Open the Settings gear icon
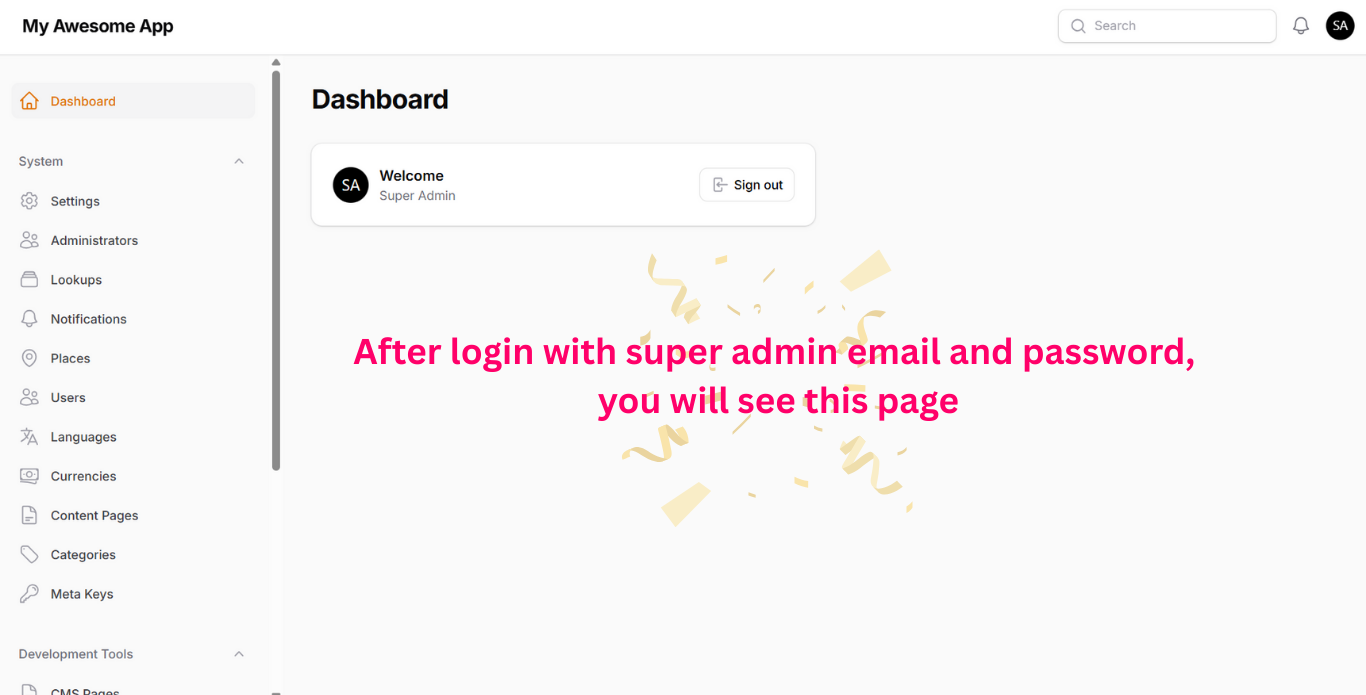The height and width of the screenshot is (695, 1366). pyautogui.click(x=29, y=200)
